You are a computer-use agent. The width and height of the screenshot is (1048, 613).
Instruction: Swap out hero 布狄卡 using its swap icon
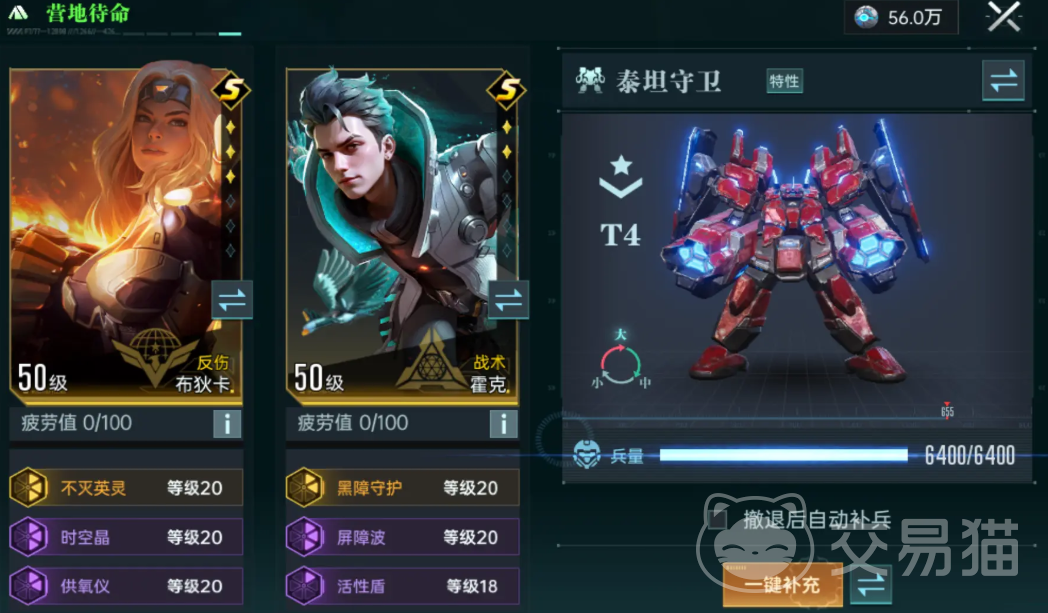[x=232, y=300]
